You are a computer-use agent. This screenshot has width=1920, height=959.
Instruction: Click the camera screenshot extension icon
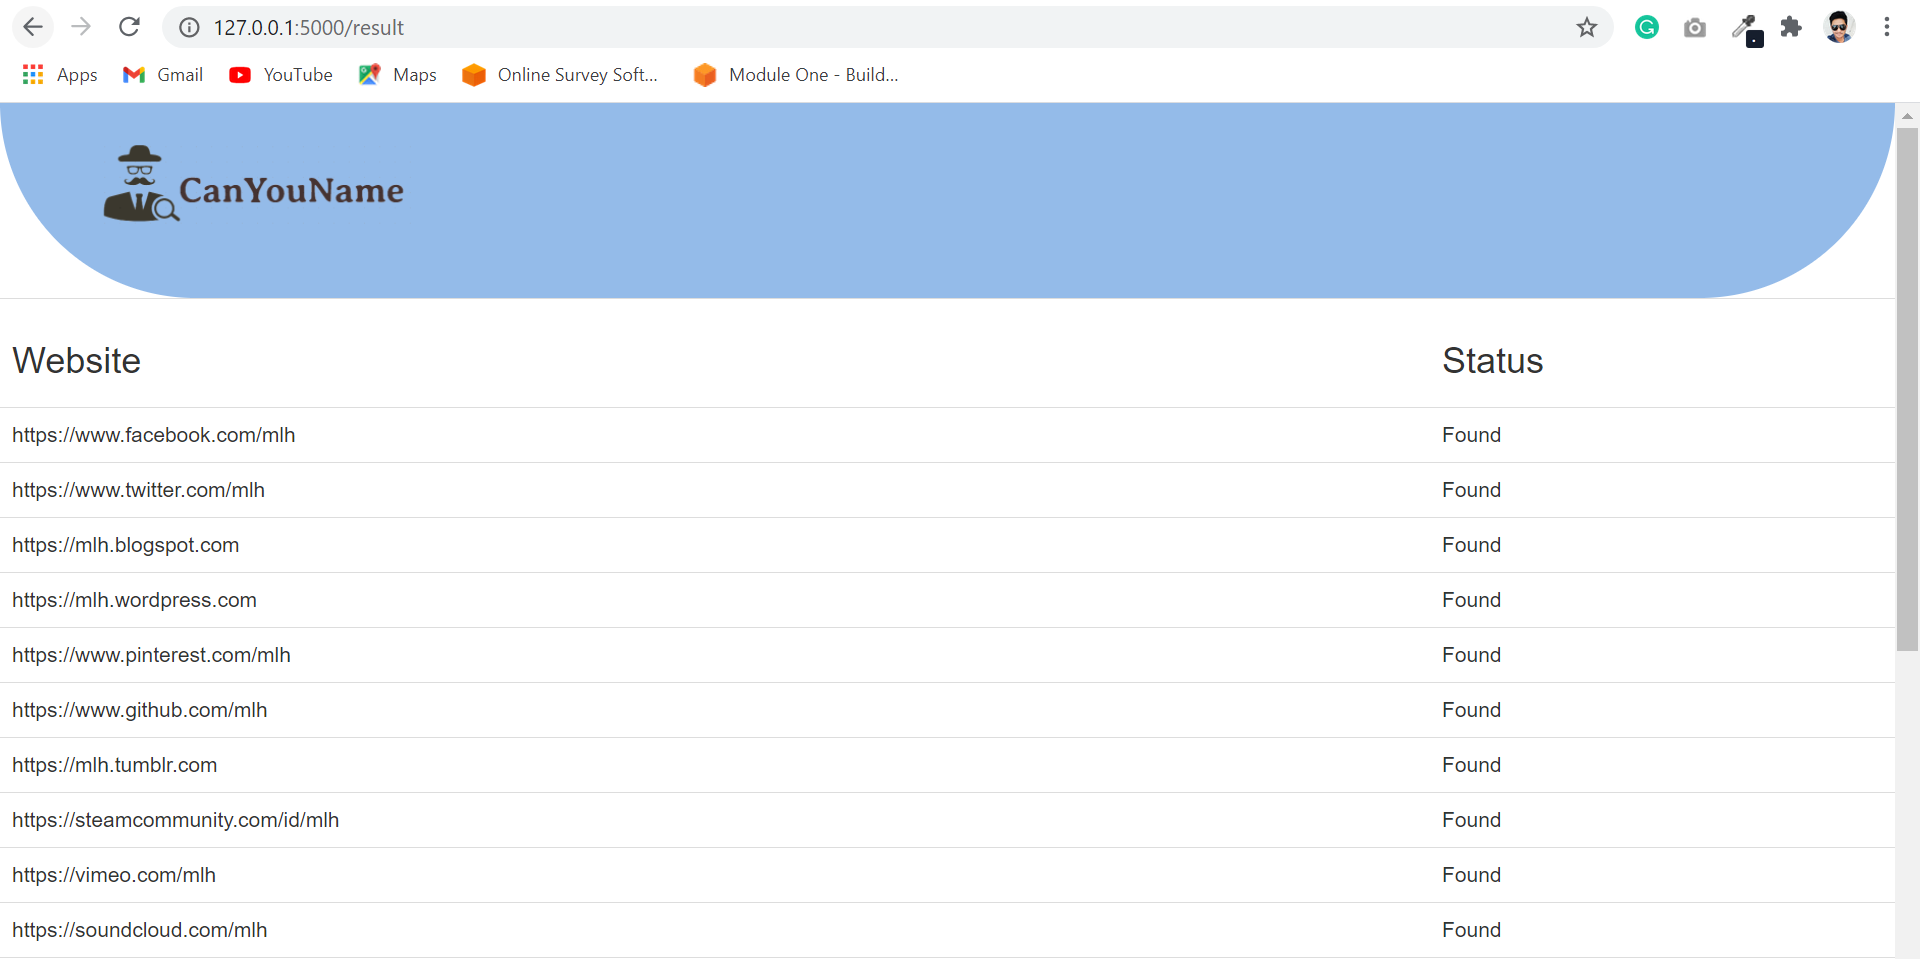[1695, 27]
